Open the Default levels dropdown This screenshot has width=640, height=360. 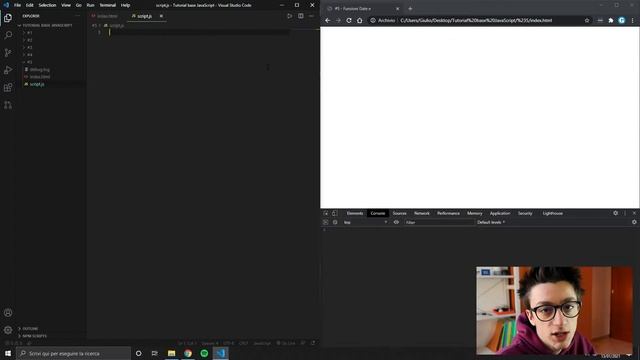coord(491,222)
